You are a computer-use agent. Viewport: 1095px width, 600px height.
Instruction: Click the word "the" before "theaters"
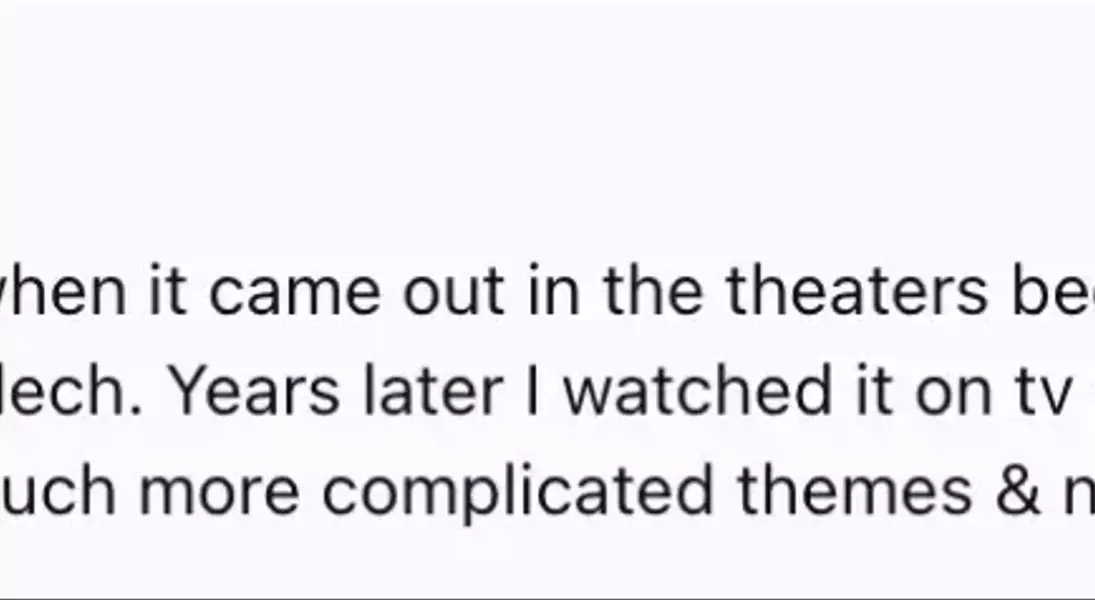point(654,291)
